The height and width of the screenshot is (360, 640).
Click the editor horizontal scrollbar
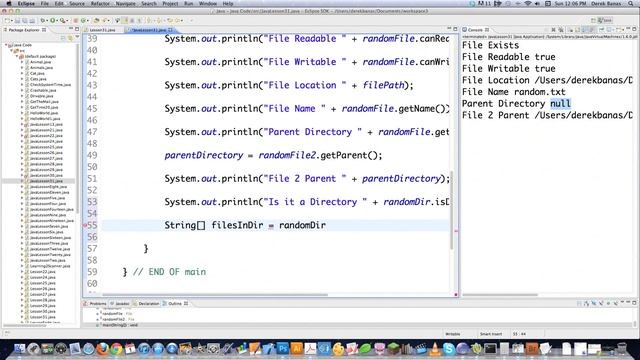click(215, 295)
